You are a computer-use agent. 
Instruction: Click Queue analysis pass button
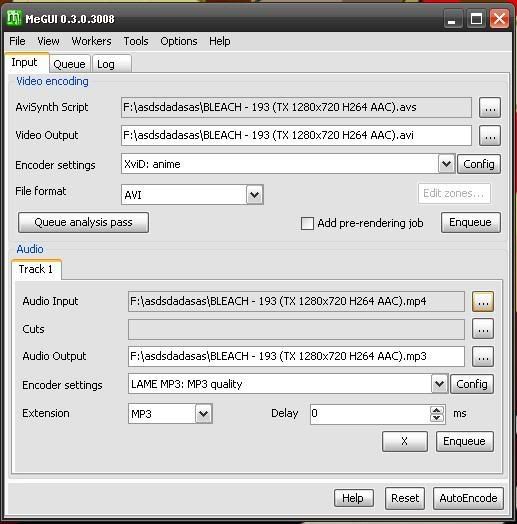(x=84, y=223)
